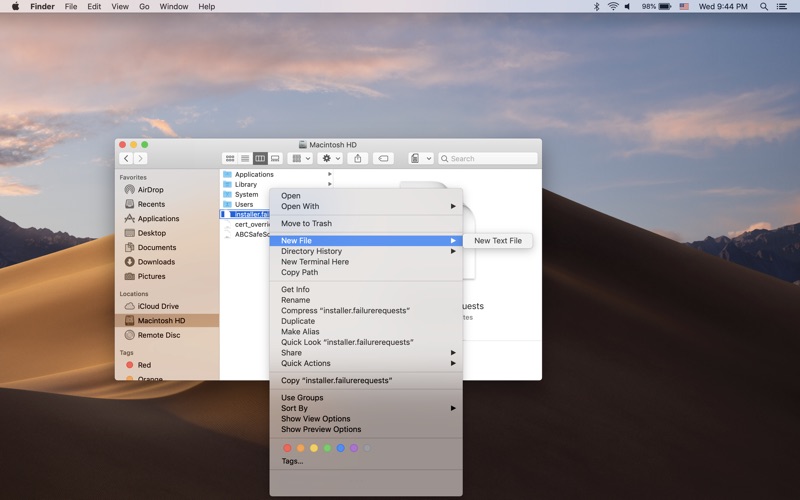Choose Show Preview Options
Viewport: 800px width, 500px height.
[366, 429]
